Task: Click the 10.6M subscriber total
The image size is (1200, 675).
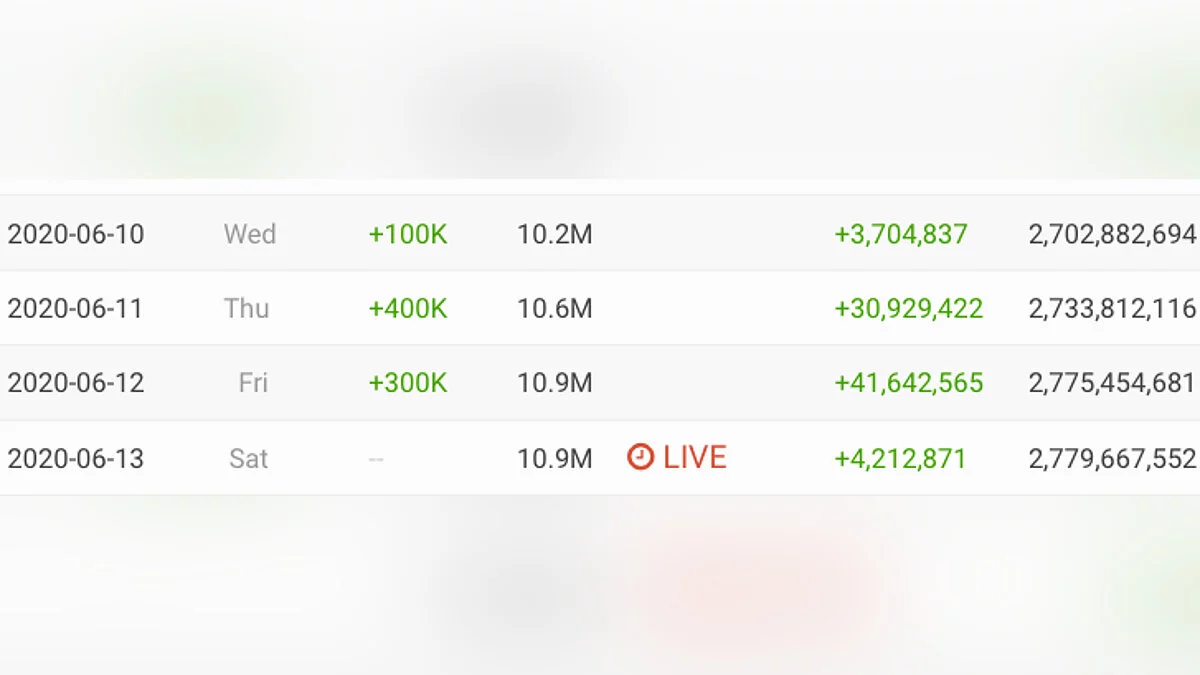Action: (x=555, y=308)
